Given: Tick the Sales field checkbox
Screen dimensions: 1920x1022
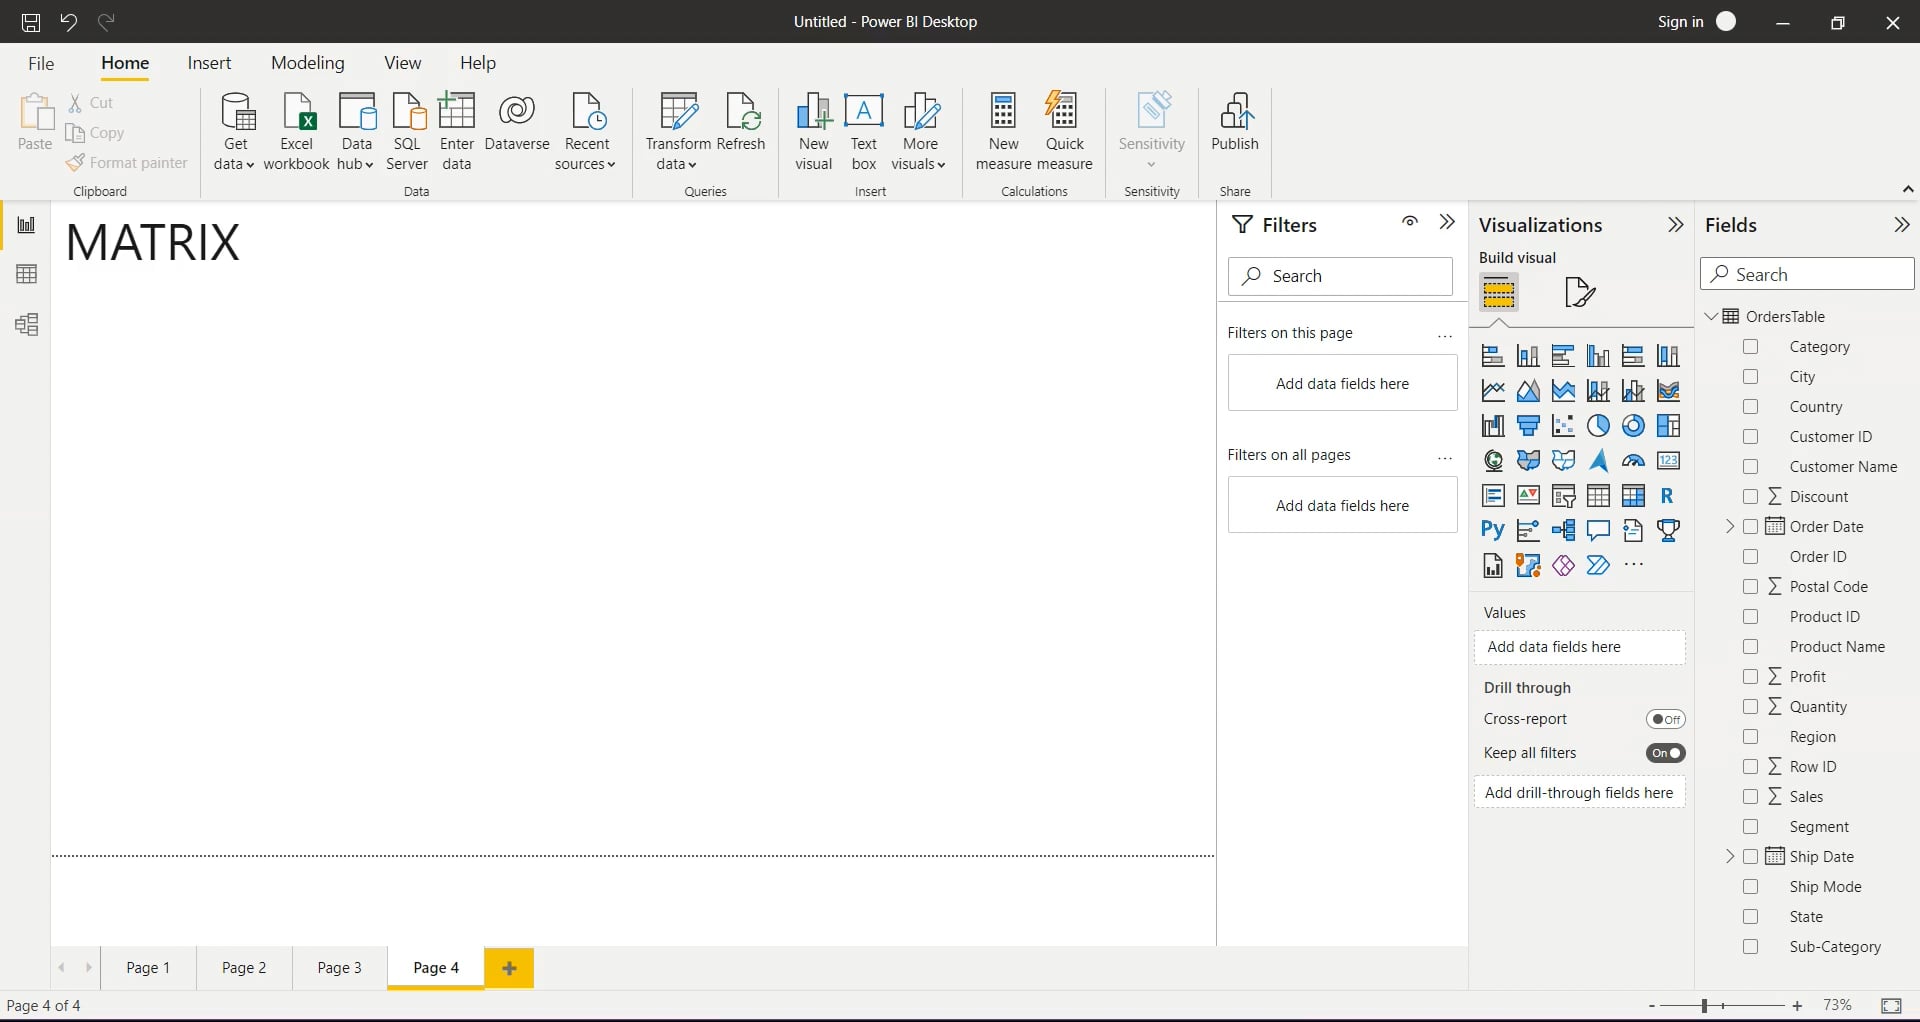Looking at the screenshot, I should coord(1750,797).
